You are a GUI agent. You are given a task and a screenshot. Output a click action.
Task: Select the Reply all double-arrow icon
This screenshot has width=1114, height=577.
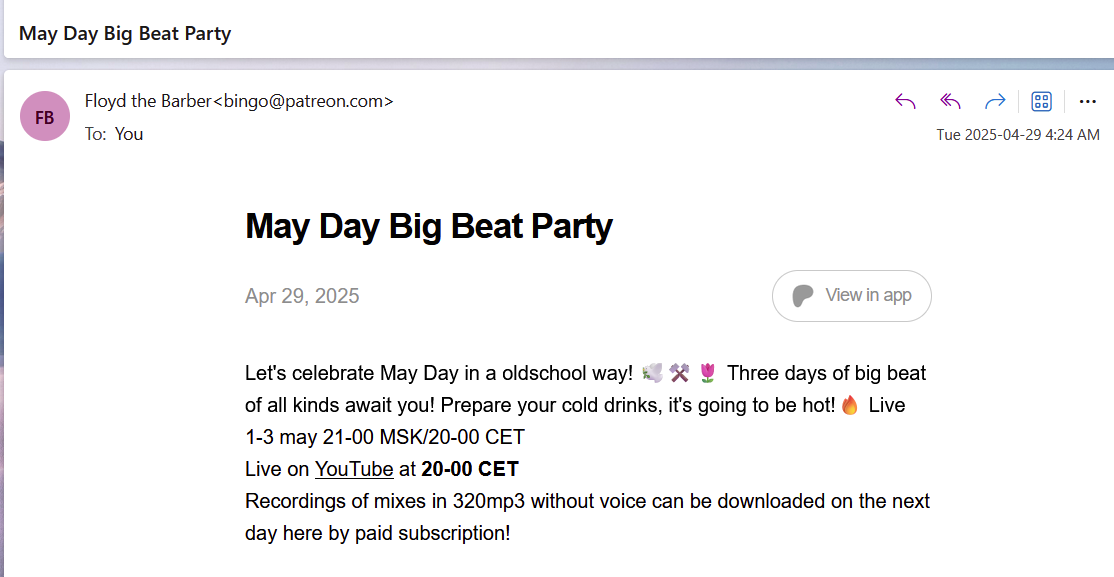tap(951, 102)
